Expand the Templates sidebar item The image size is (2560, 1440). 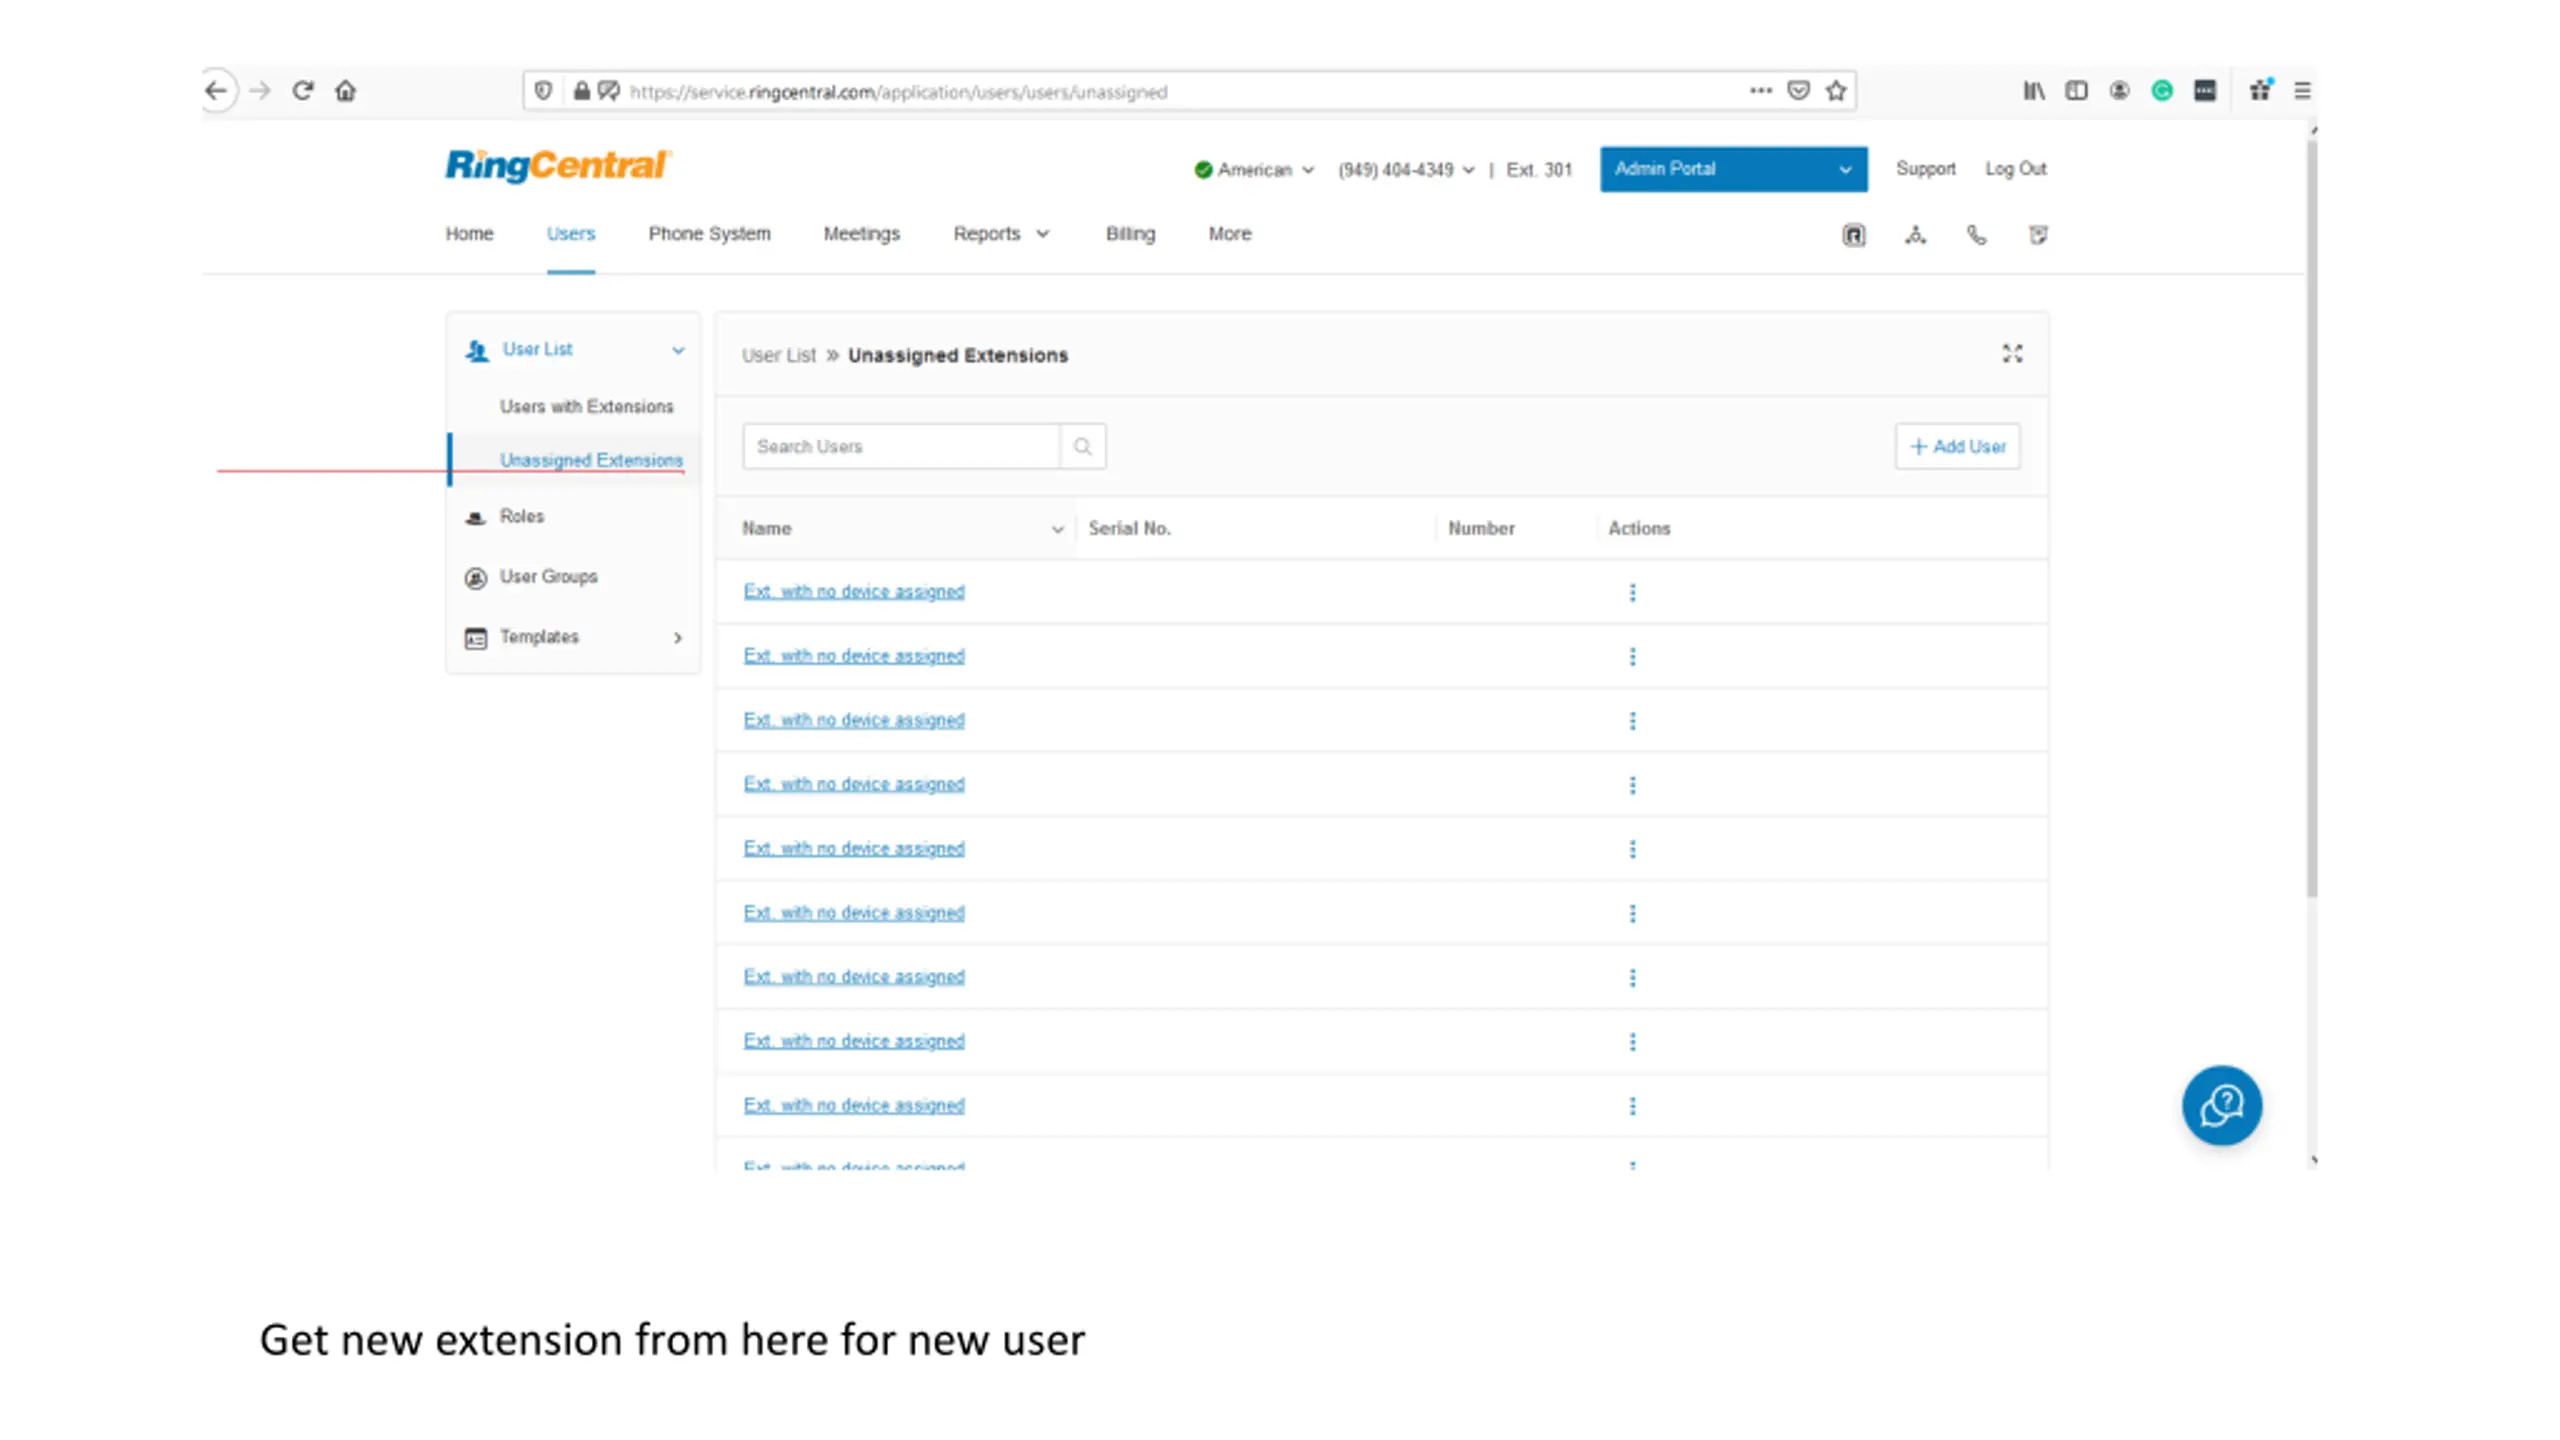click(x=677, y=637)
